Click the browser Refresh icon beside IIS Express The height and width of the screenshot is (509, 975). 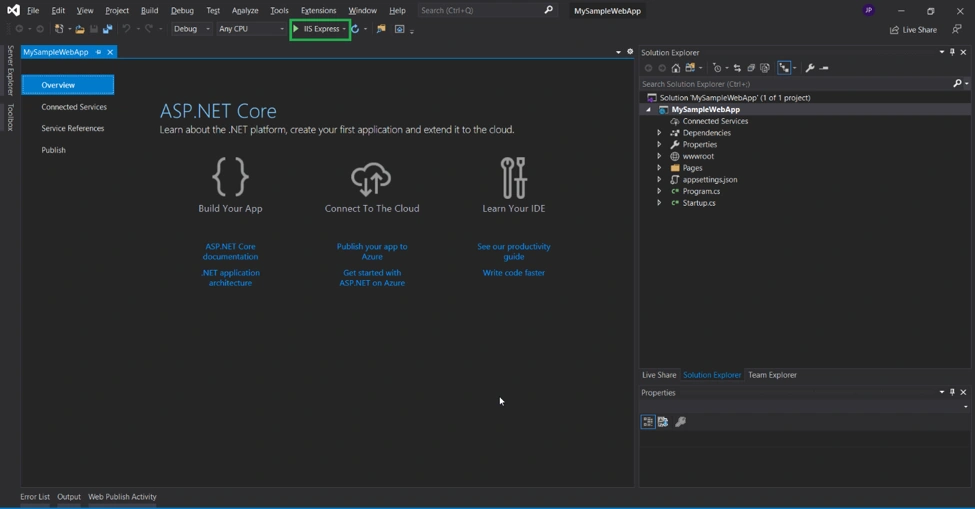355,29
